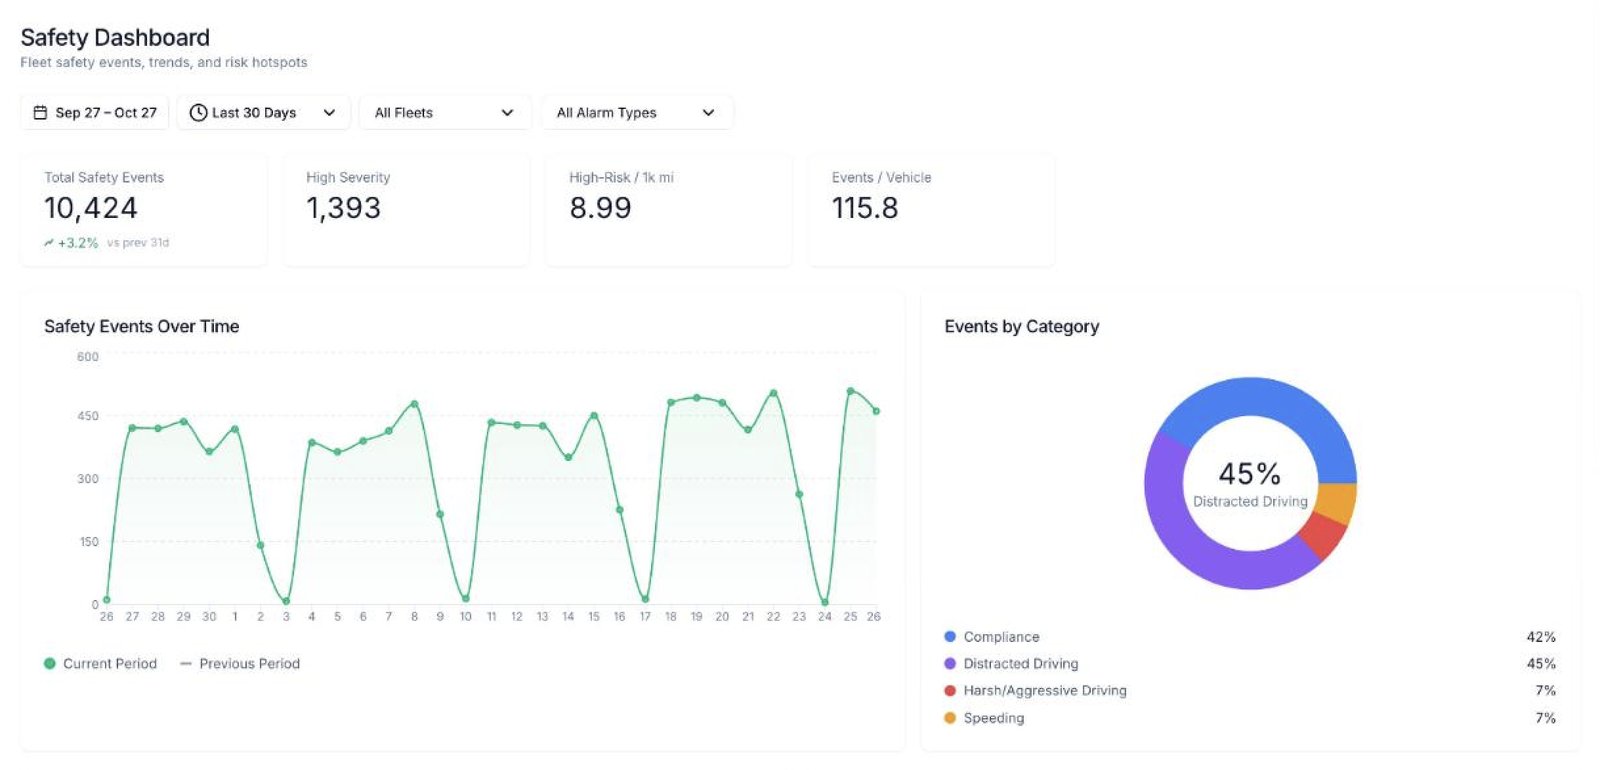
Task: Click the Safety Dashboard page title
Action: pos(115,38)
